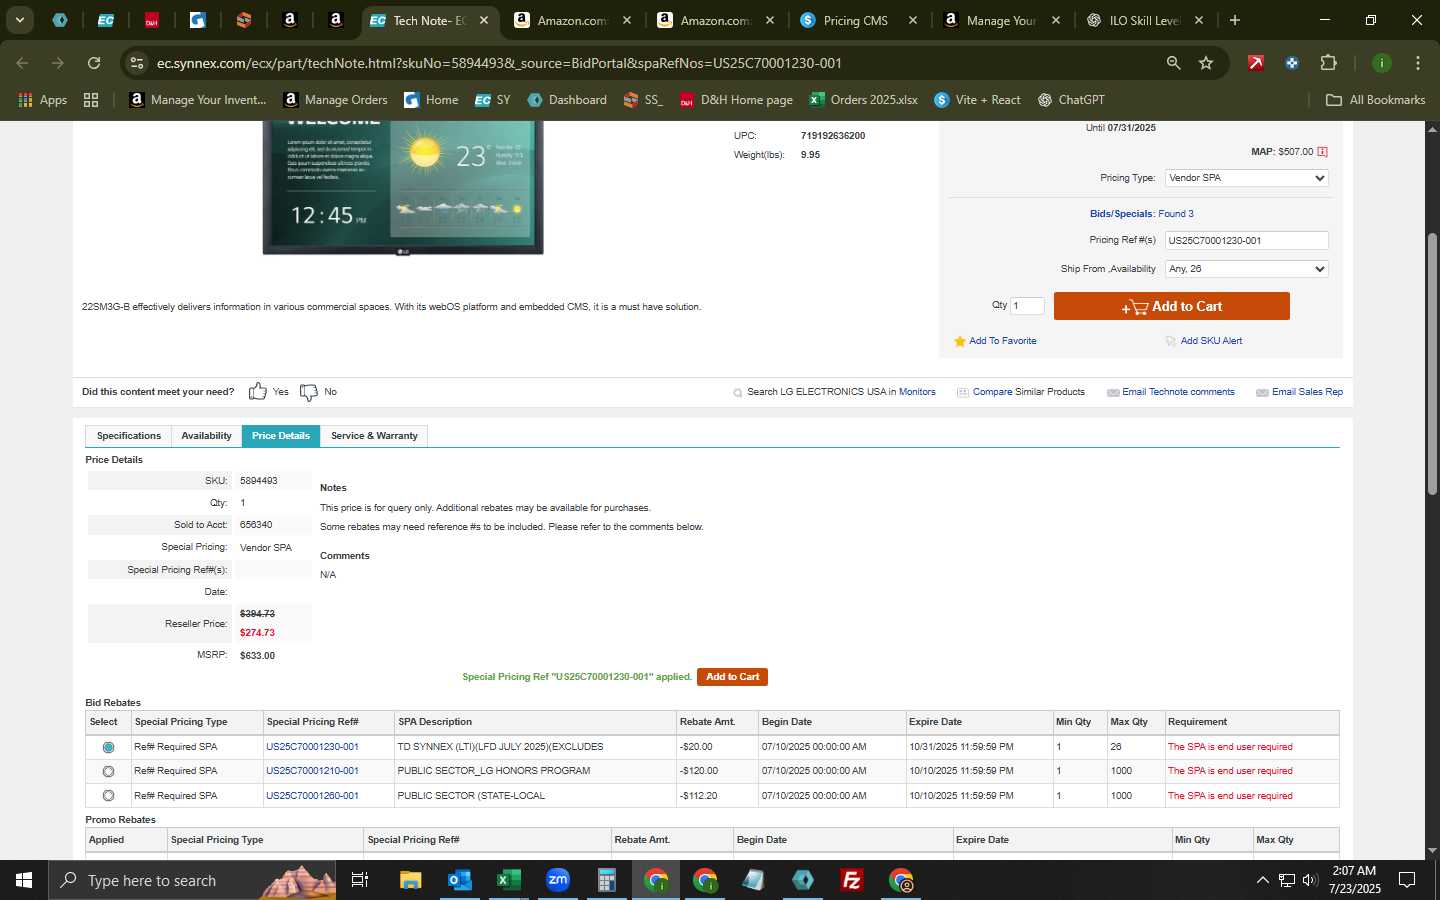Open Zoom from the taskbar
The image size is (1440, 900).
tap(557, 880)
